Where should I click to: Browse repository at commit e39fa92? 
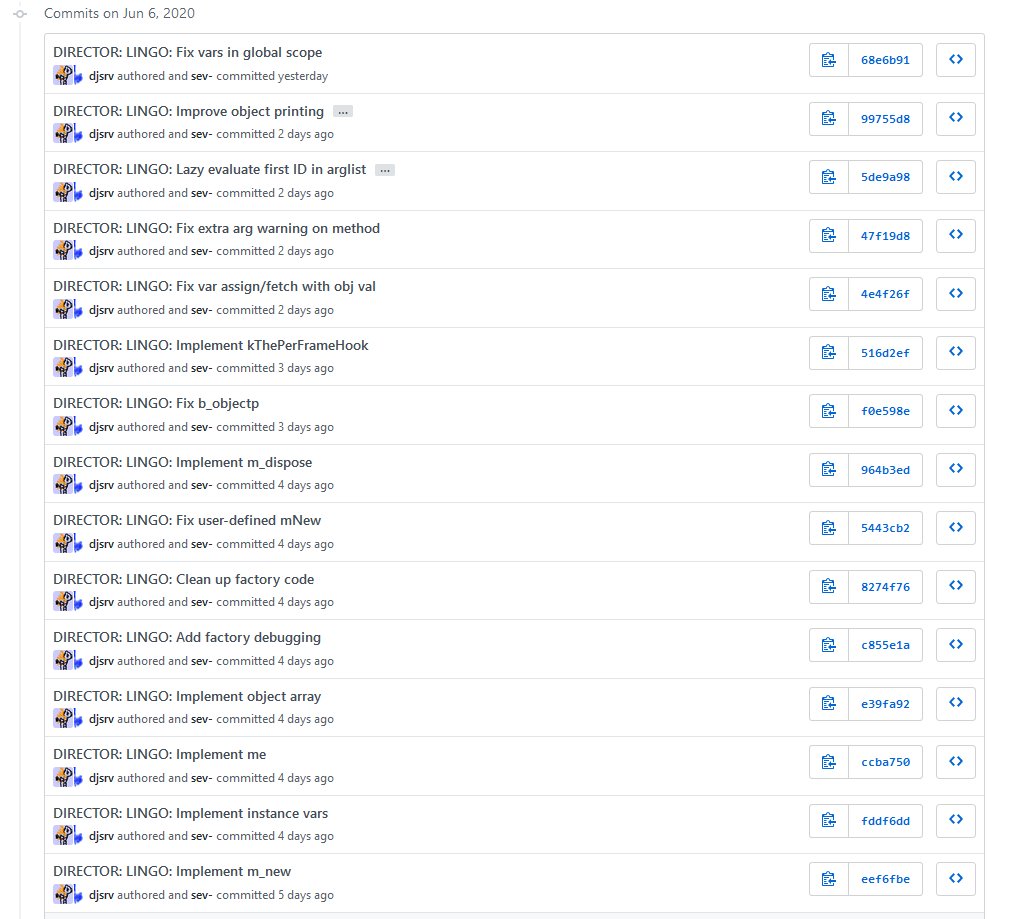(956, 704)
